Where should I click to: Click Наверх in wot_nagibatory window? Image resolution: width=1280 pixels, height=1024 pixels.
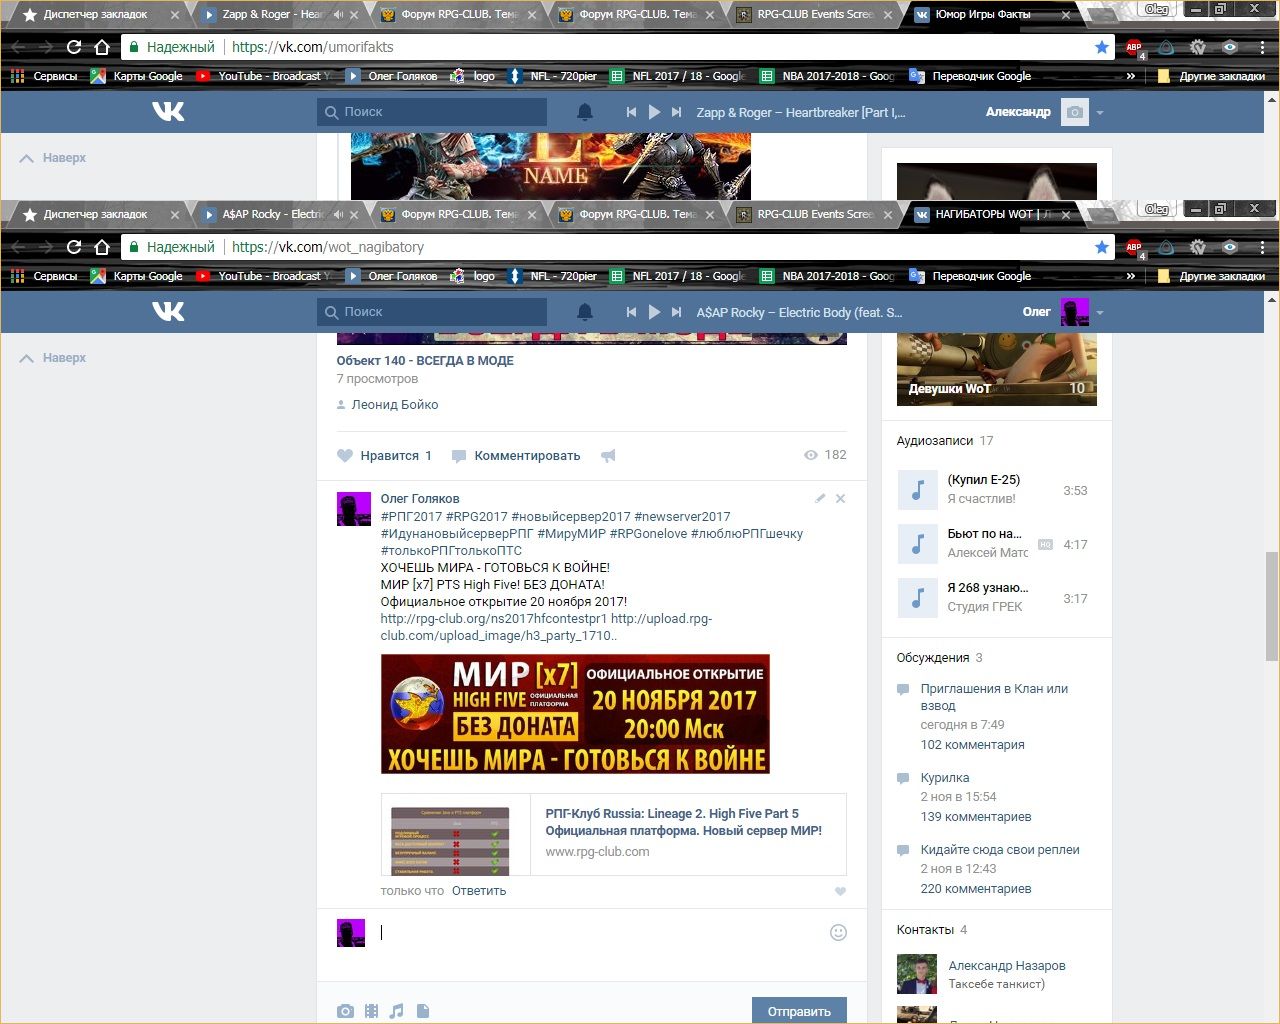tap(53, 358)
